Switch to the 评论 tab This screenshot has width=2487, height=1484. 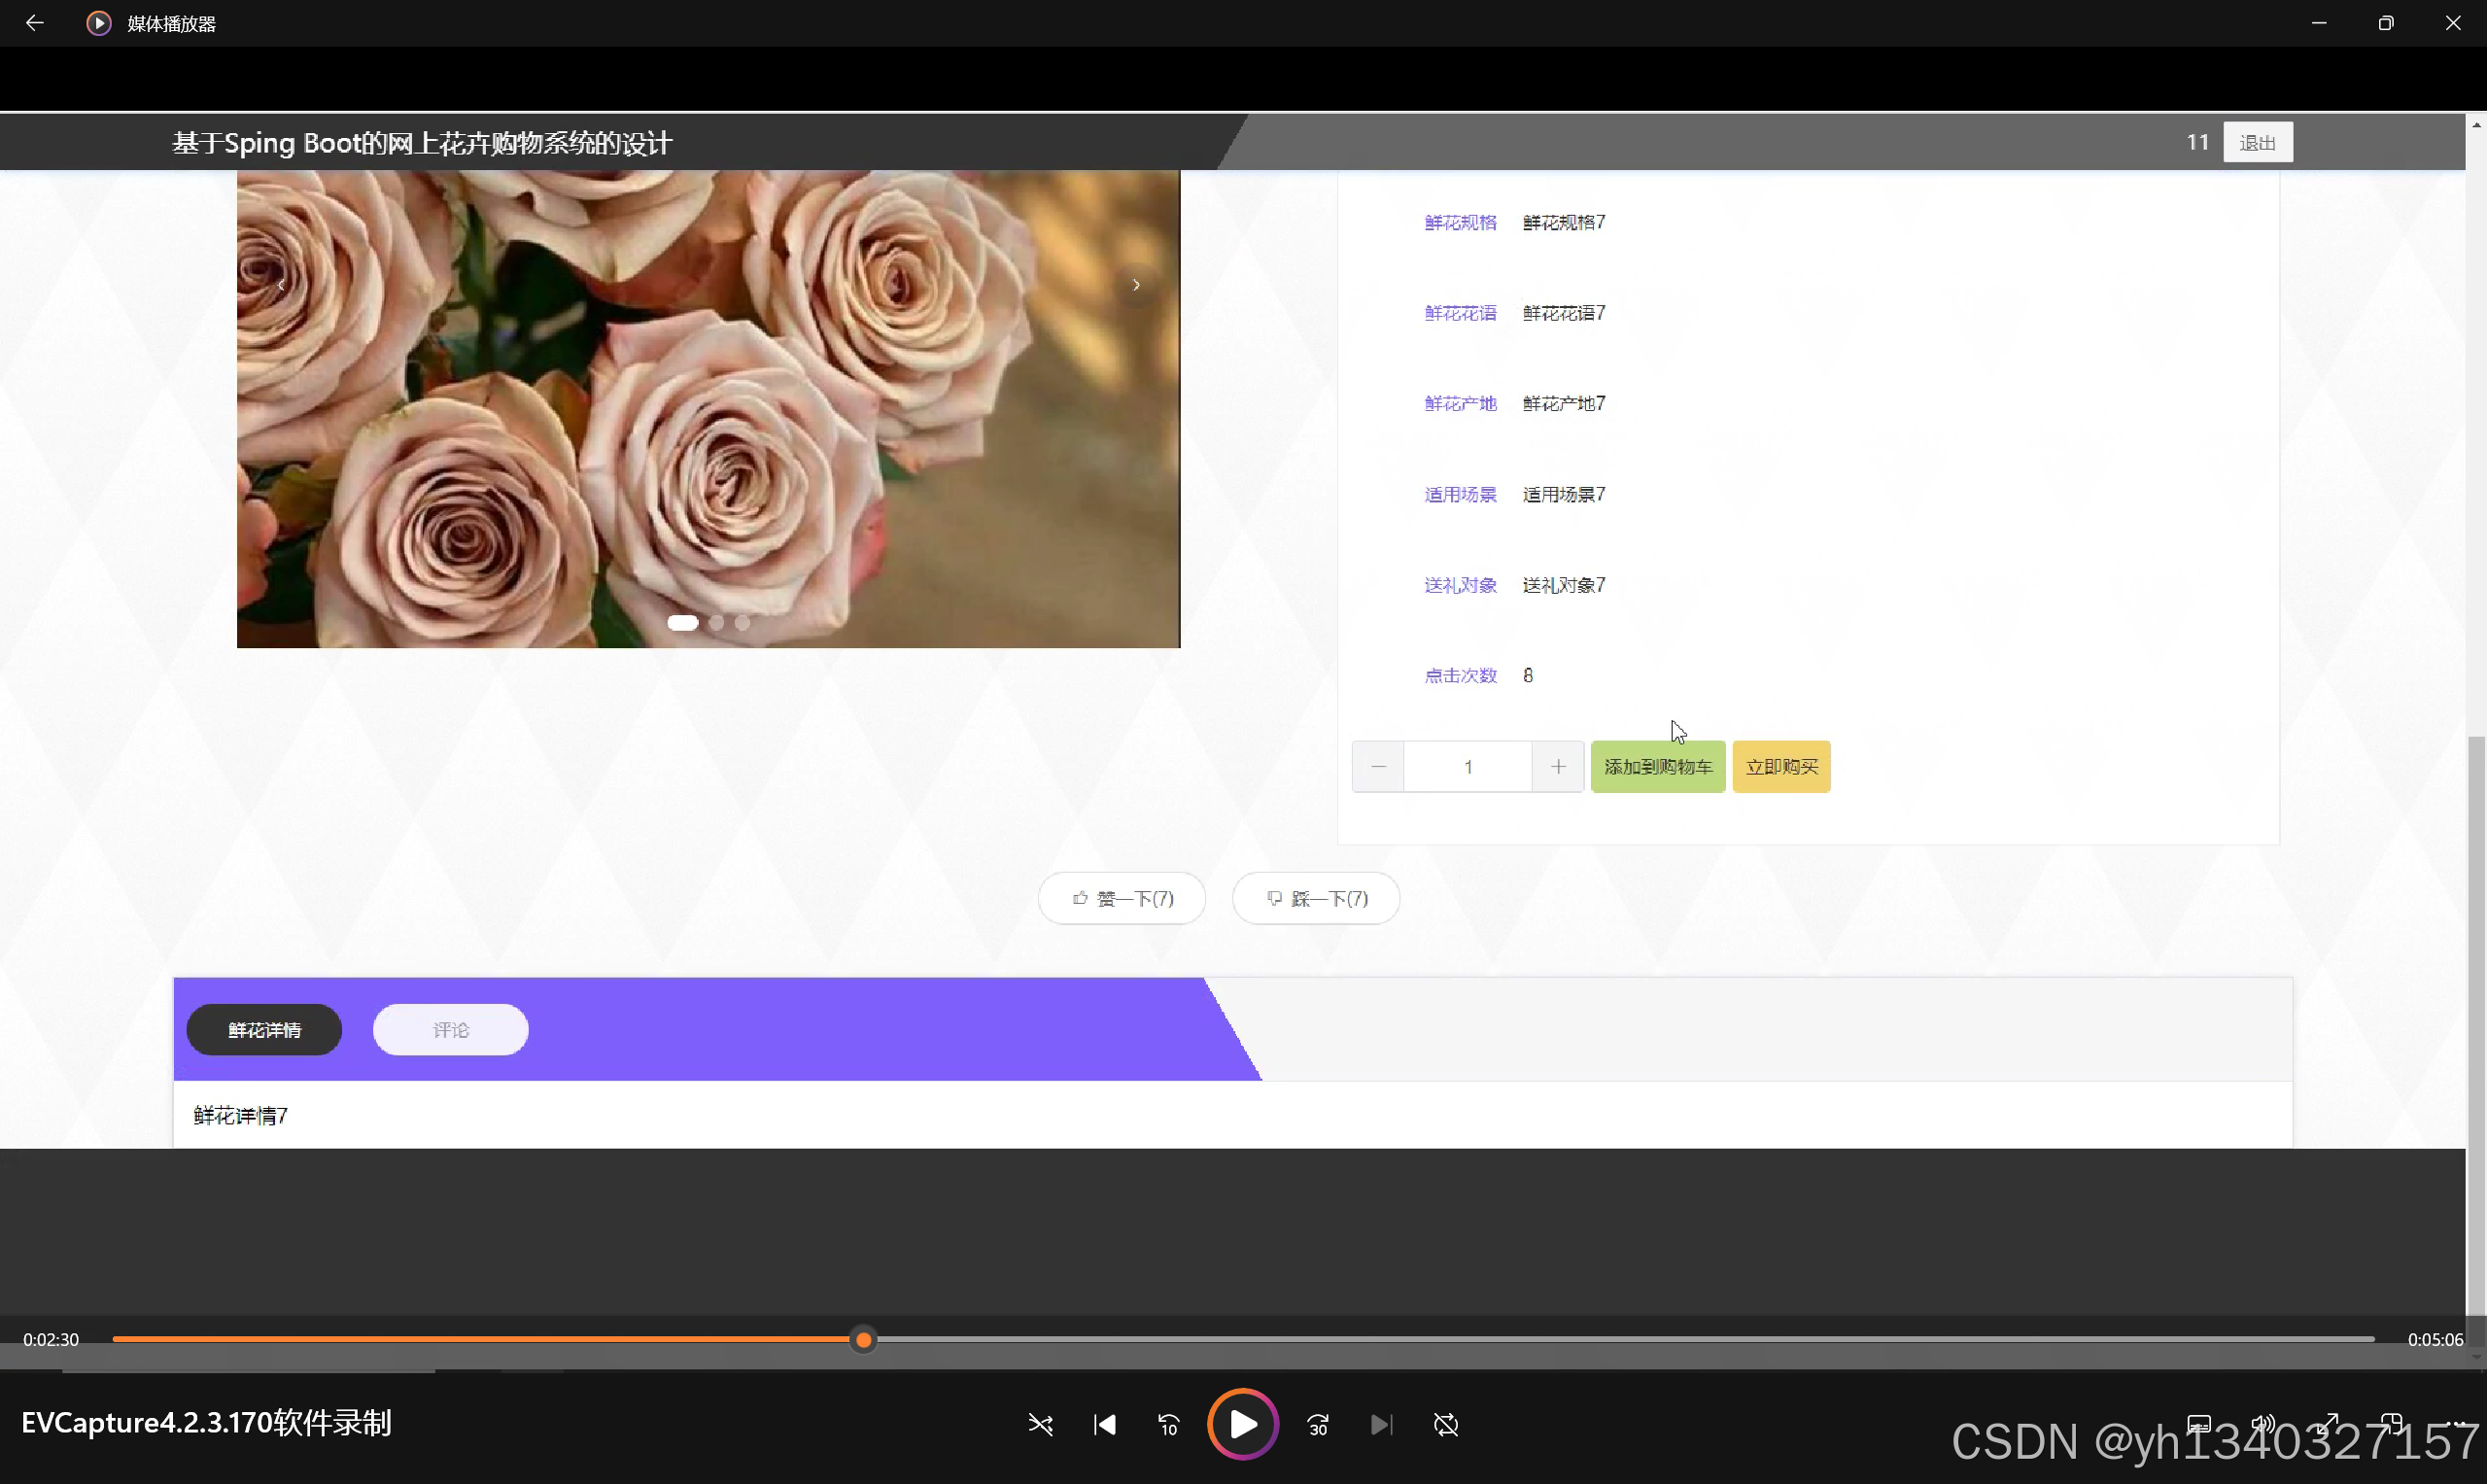click(x=450, y=1030)
